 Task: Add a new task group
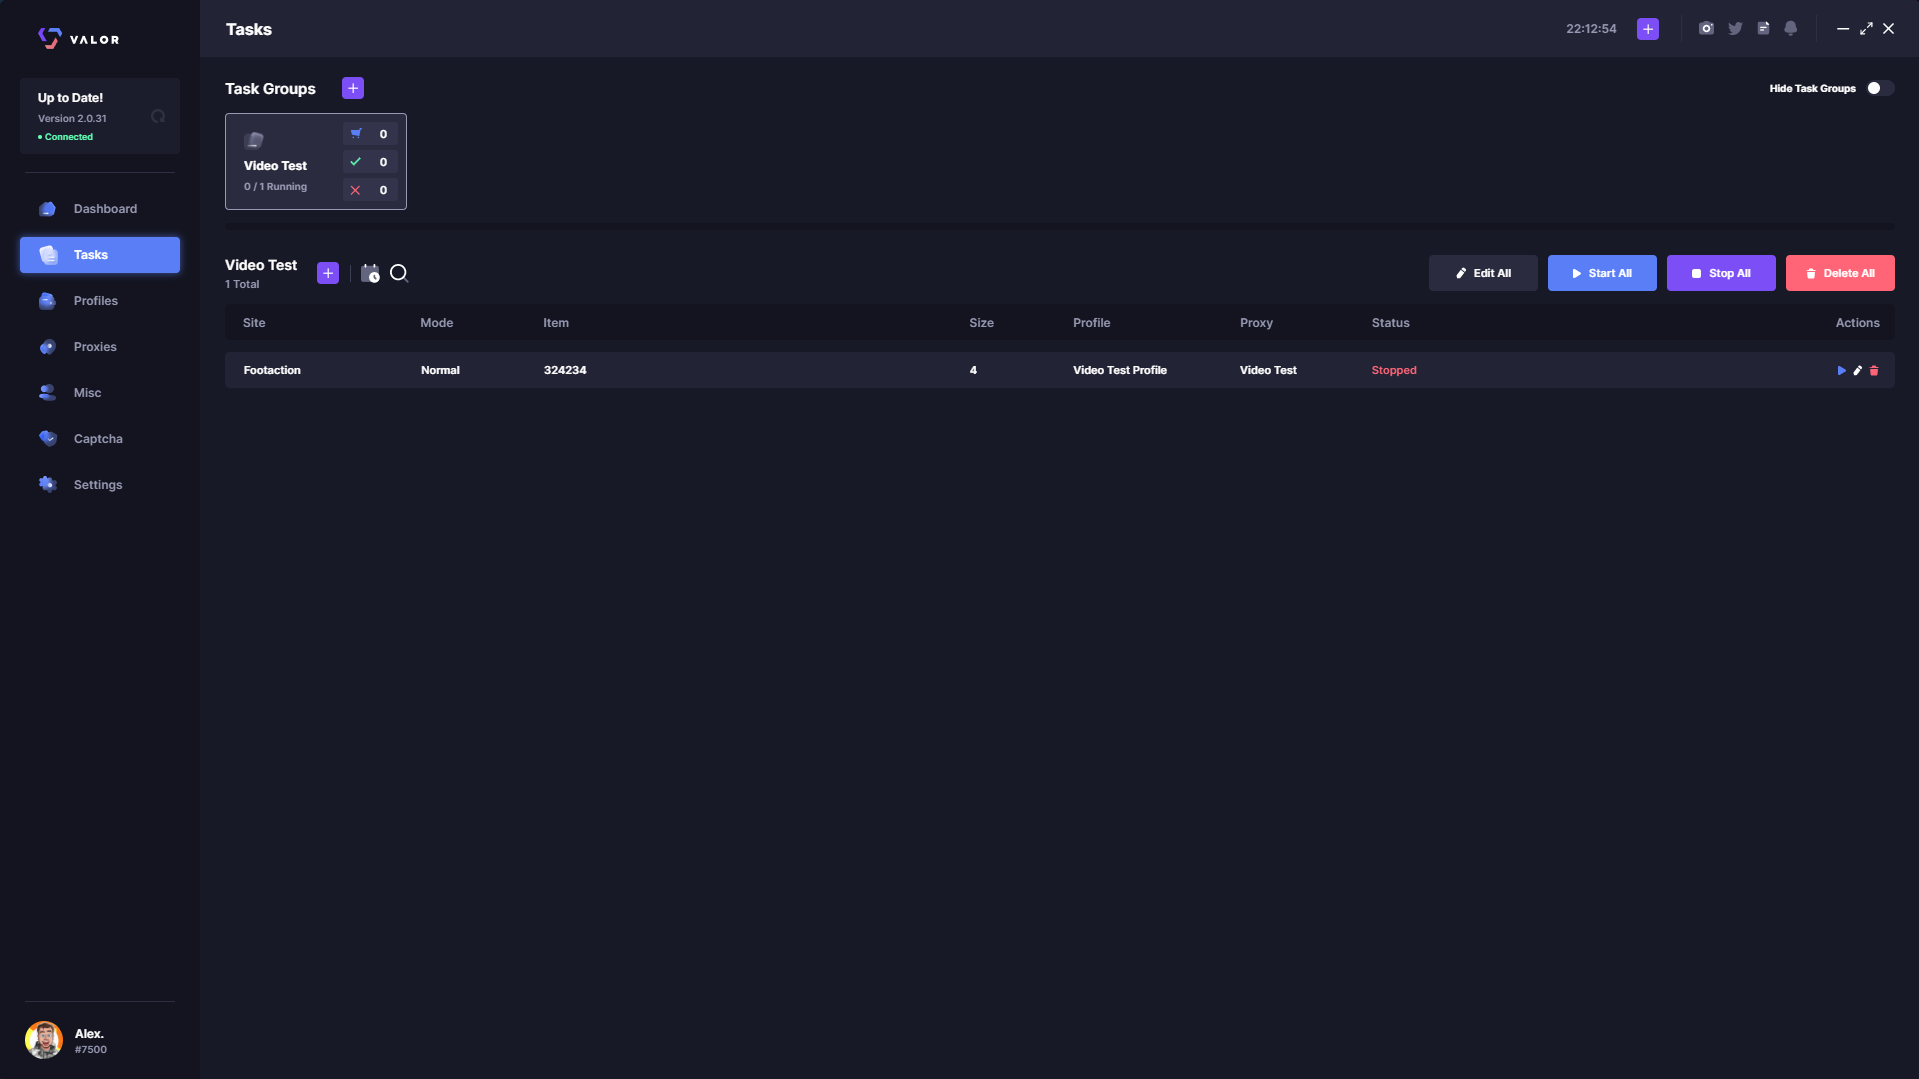353,88
